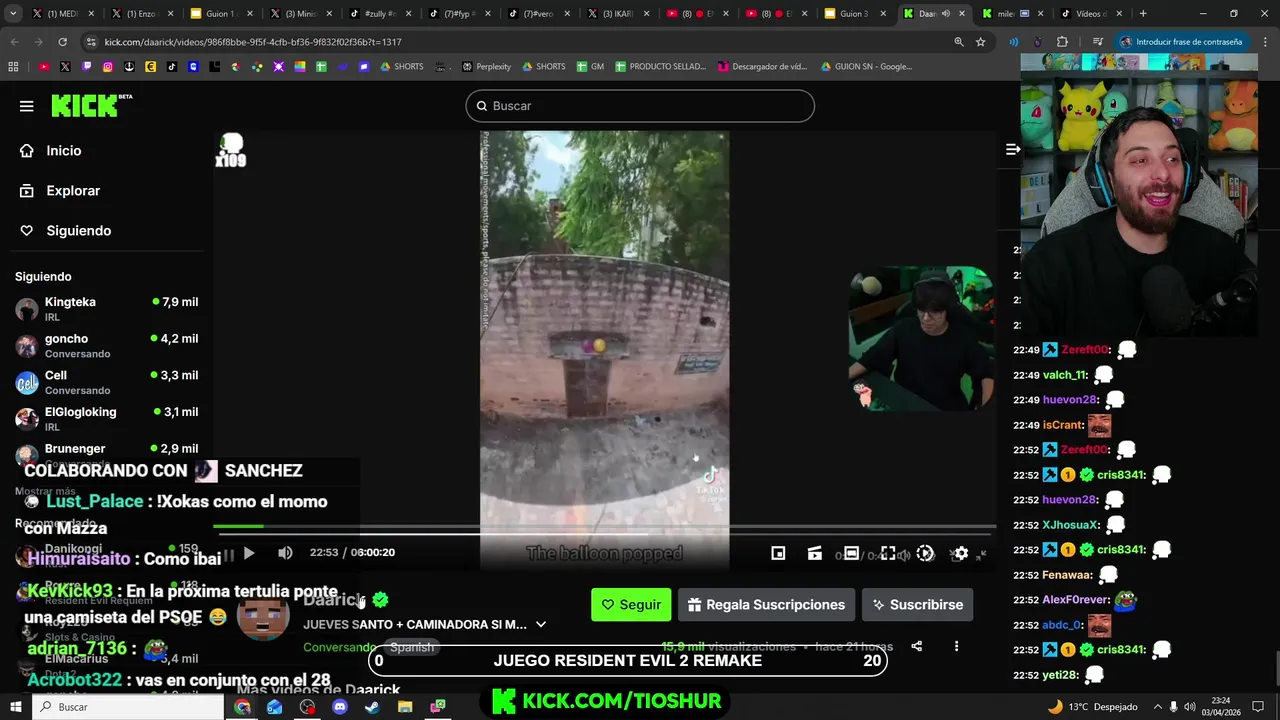
Task: Open GUION SN - Google bookmark
Action: pyautogui.click(x=866, y=67)
